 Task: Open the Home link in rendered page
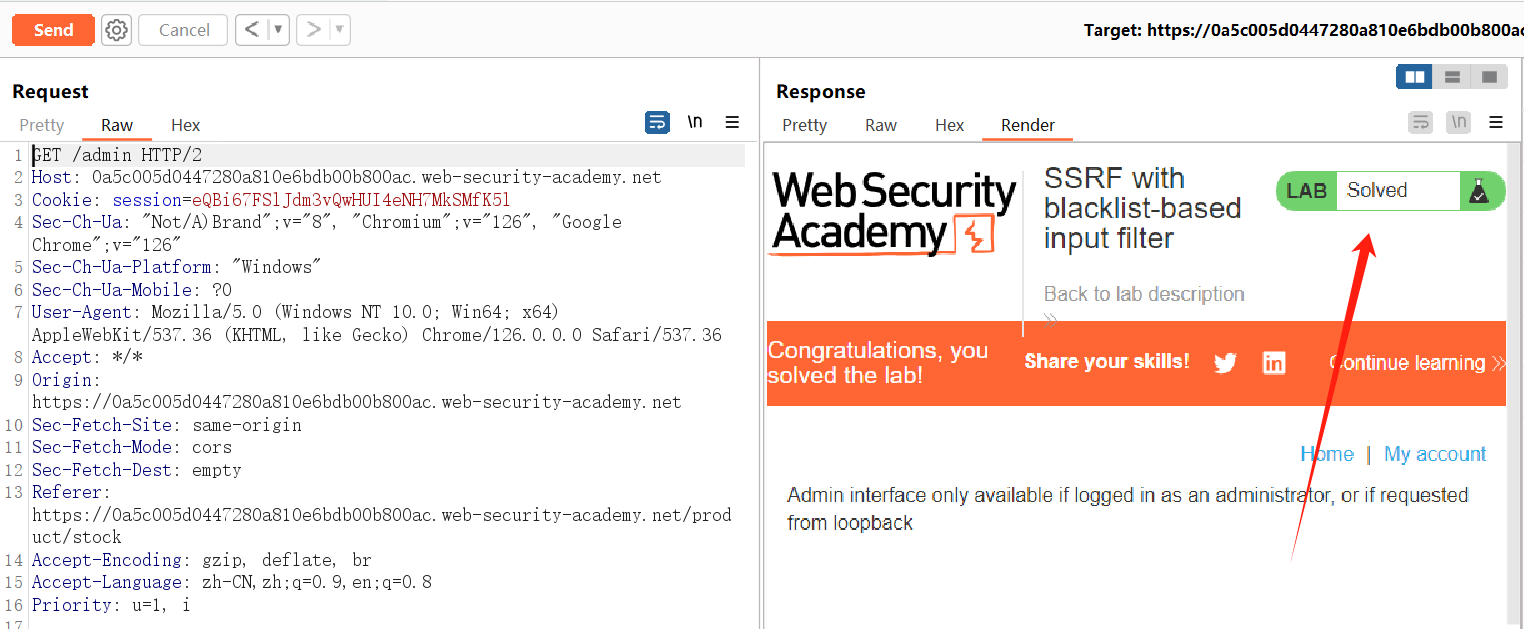pos(1327,454)
